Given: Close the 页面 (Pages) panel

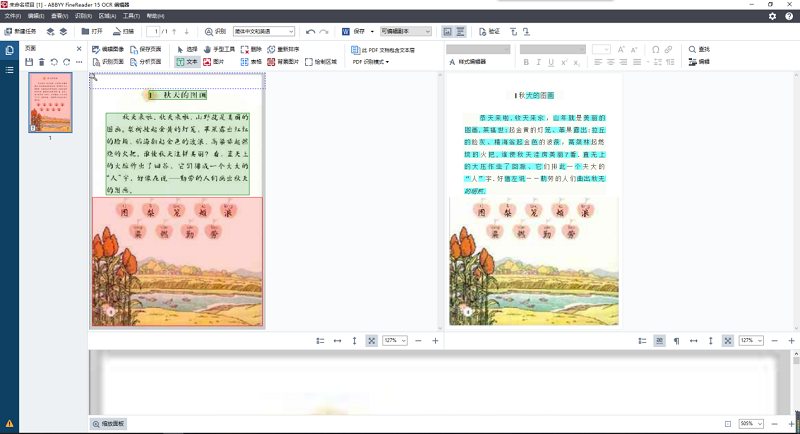Looking at the screenshot, I should (x=79, y=49).
